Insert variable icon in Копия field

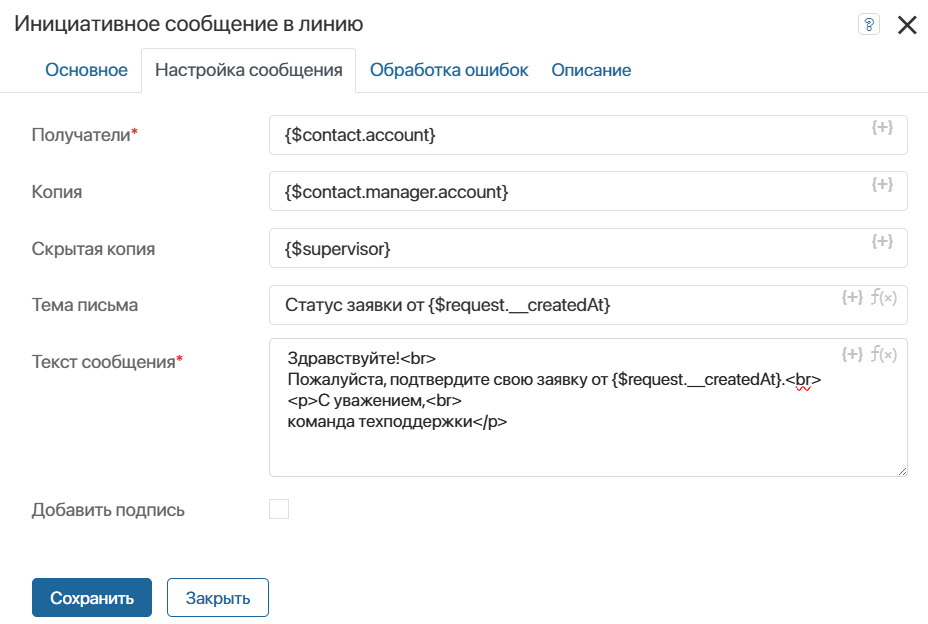click(882, 184)
